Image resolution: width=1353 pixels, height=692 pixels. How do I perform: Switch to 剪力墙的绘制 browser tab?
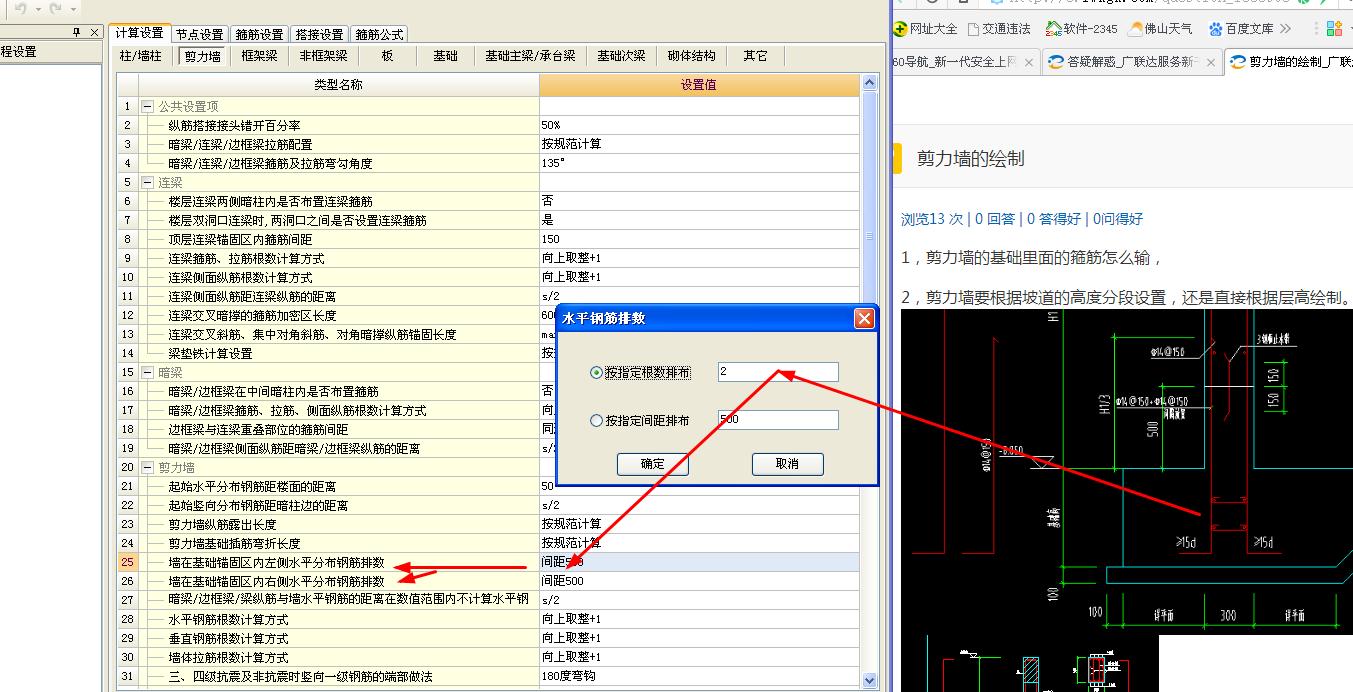pos(1289,62)
